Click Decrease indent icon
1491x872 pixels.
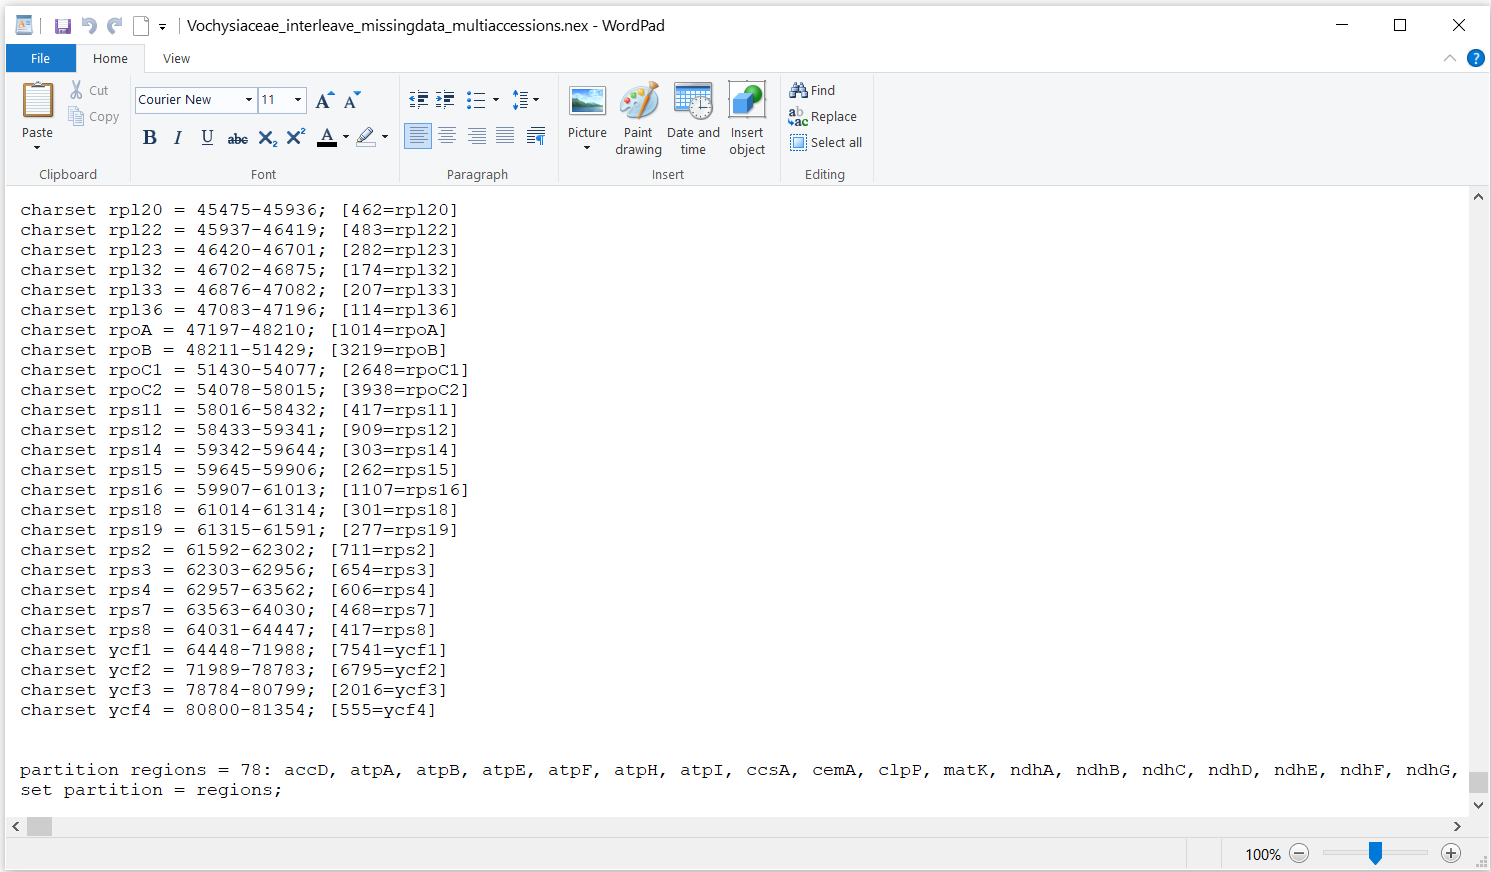coord(419,100)
